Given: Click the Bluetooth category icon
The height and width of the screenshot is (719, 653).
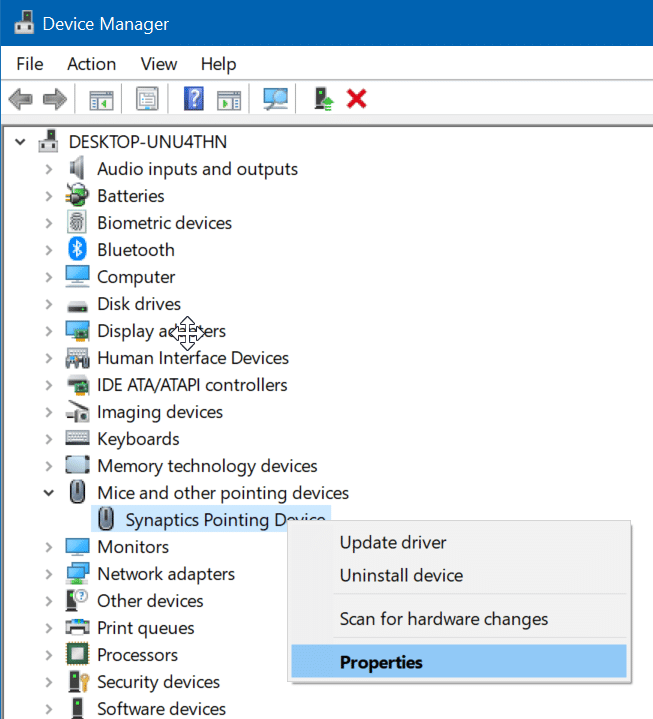Looking at the screenshot, I should [77, 249].
